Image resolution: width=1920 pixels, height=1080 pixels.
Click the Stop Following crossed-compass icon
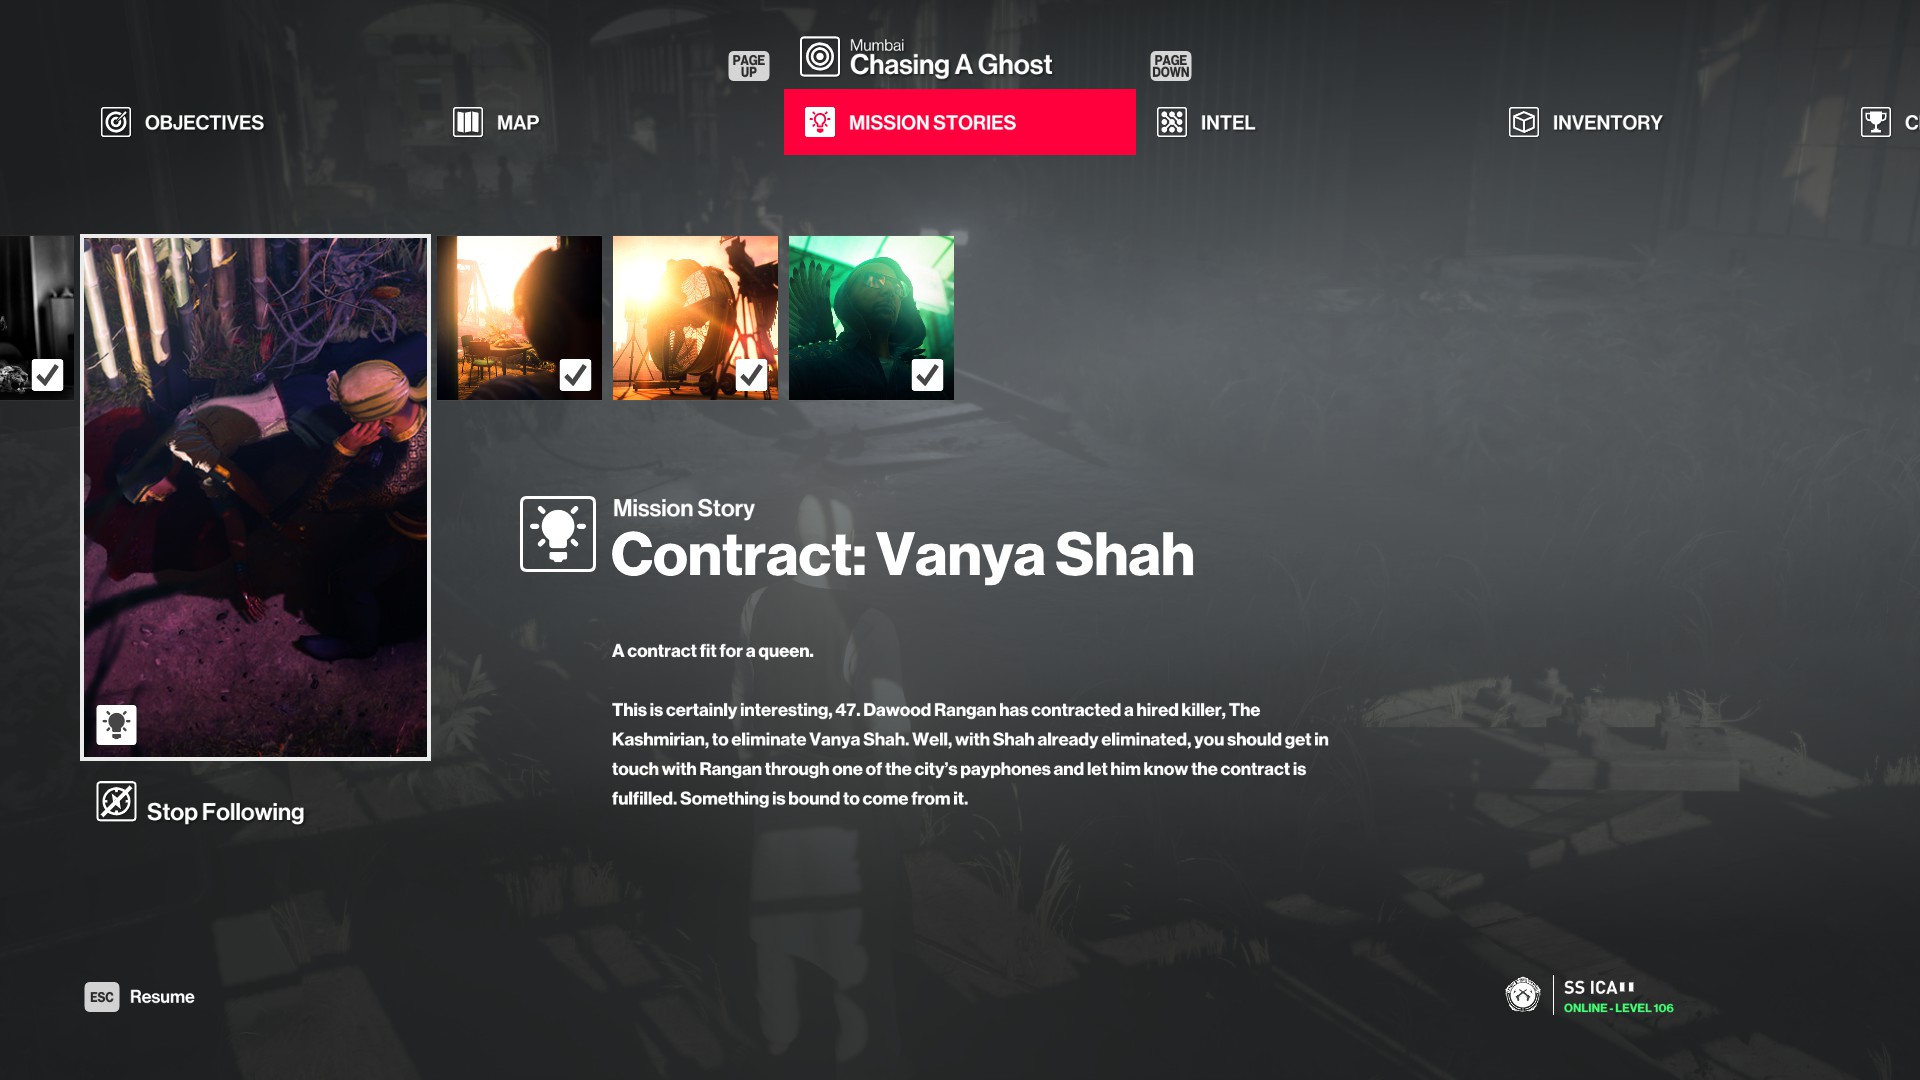pyautogui.click(x=116, y=801)
